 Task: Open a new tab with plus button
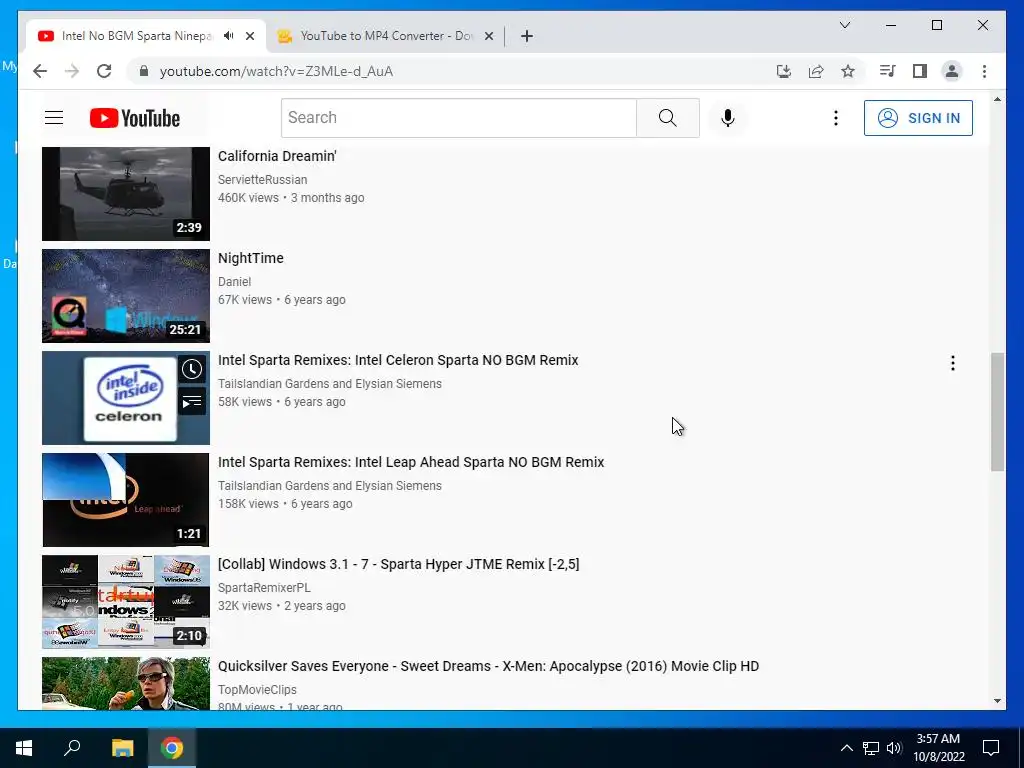tap(527, 37)
